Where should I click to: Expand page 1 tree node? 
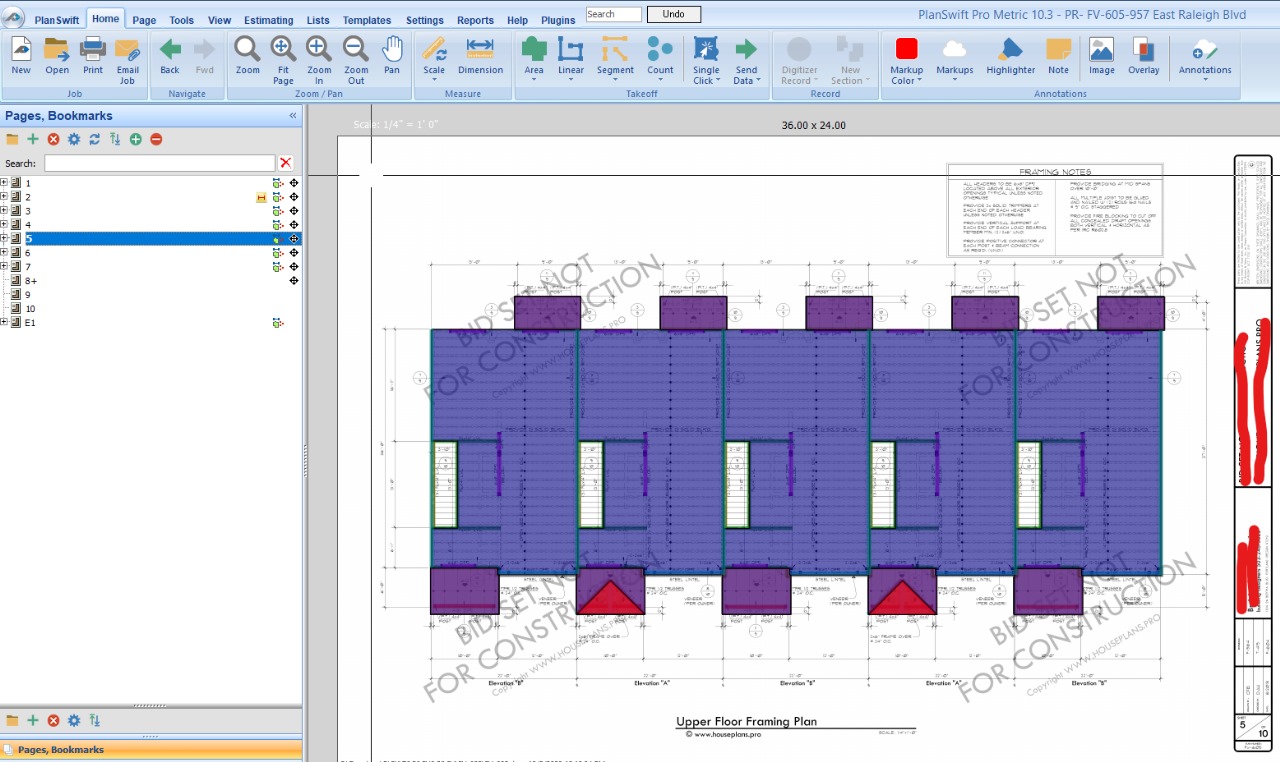4,183
